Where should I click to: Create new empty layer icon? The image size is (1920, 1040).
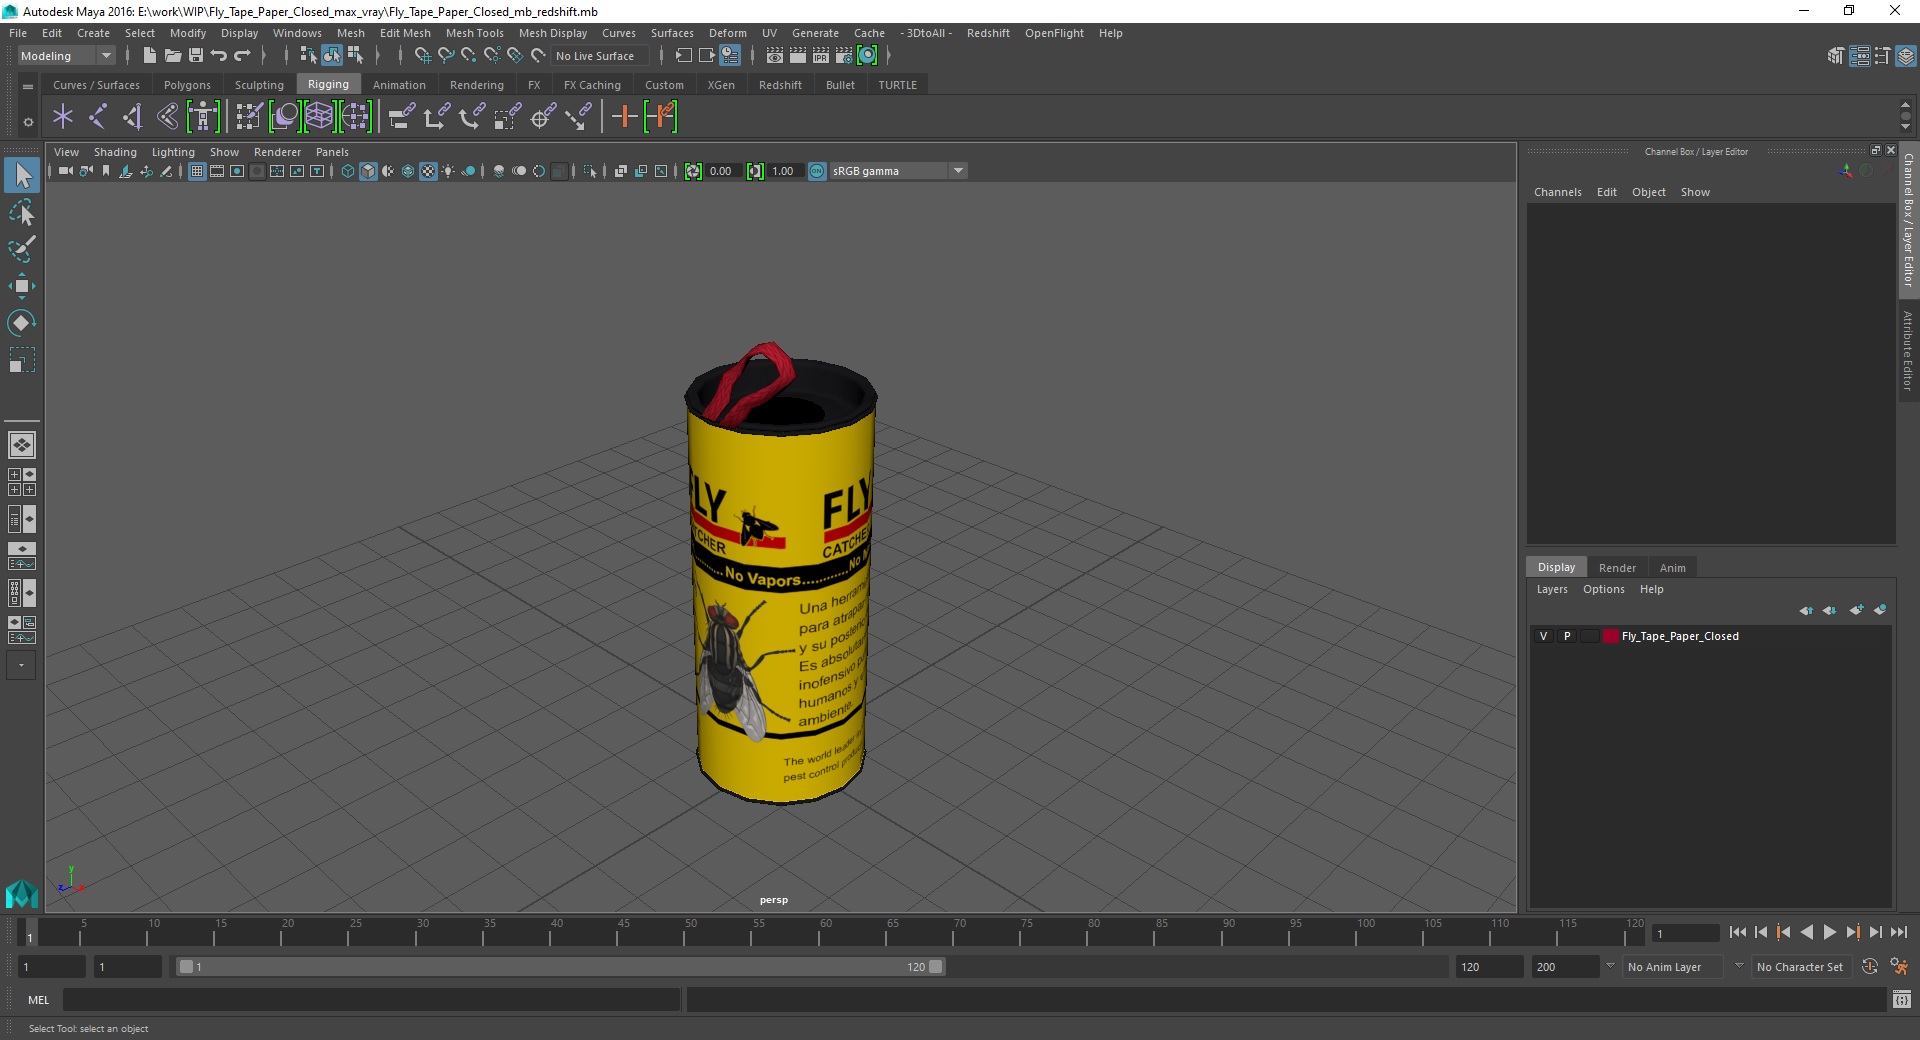pyautogui.click(x=1857, y=610)
